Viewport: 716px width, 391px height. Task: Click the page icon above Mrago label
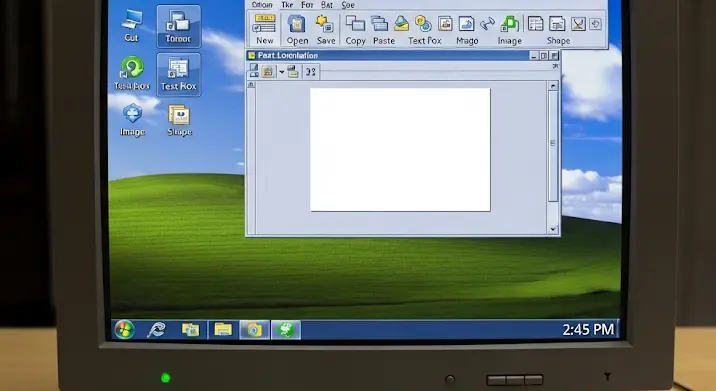pos(466,24)
